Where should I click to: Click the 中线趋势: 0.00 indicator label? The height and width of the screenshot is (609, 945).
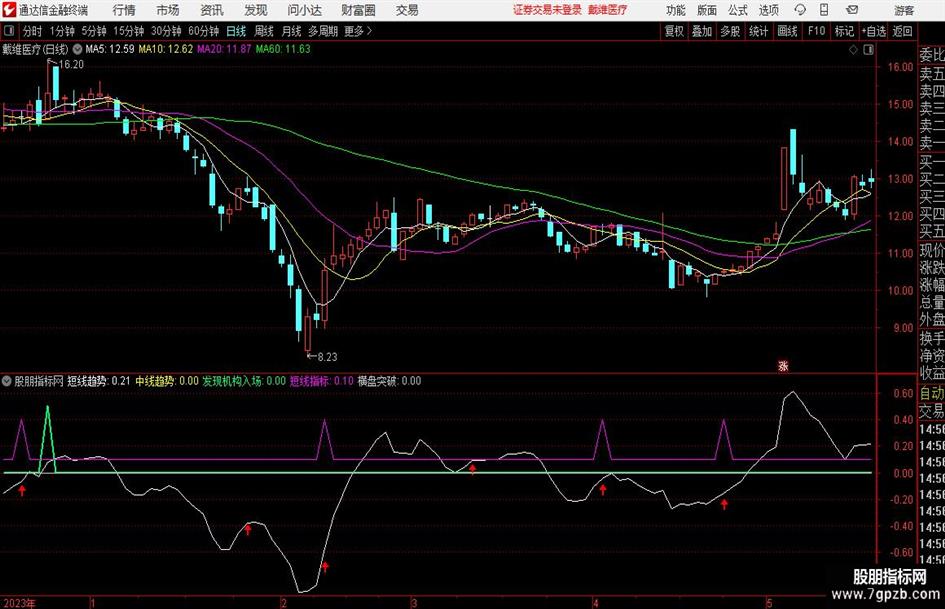tap(167, 381)
